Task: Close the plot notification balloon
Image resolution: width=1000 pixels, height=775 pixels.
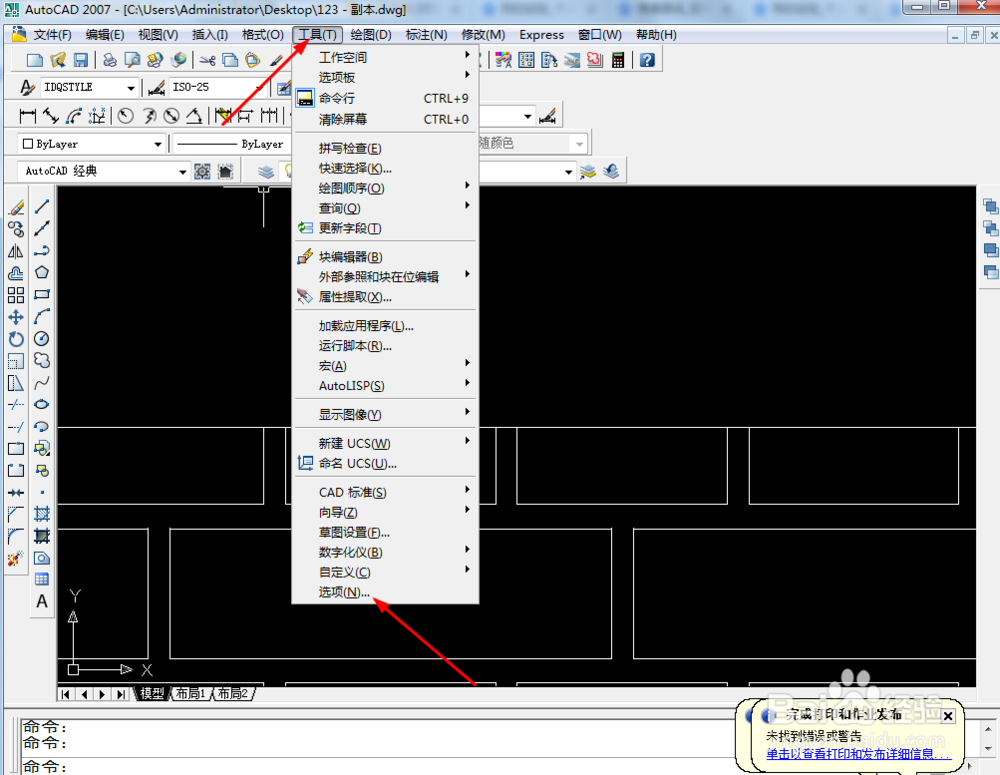Action: tap(948, 716)
